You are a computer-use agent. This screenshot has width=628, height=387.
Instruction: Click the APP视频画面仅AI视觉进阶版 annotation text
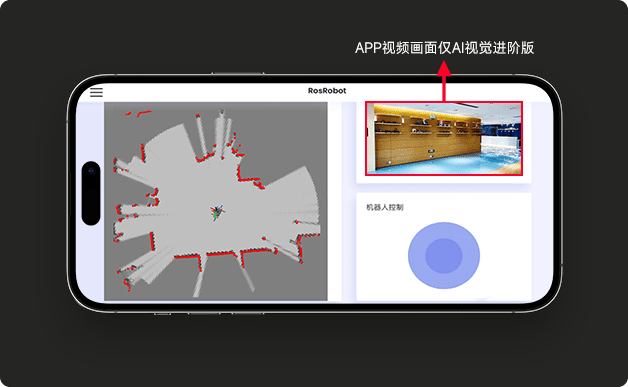point(444,48)
